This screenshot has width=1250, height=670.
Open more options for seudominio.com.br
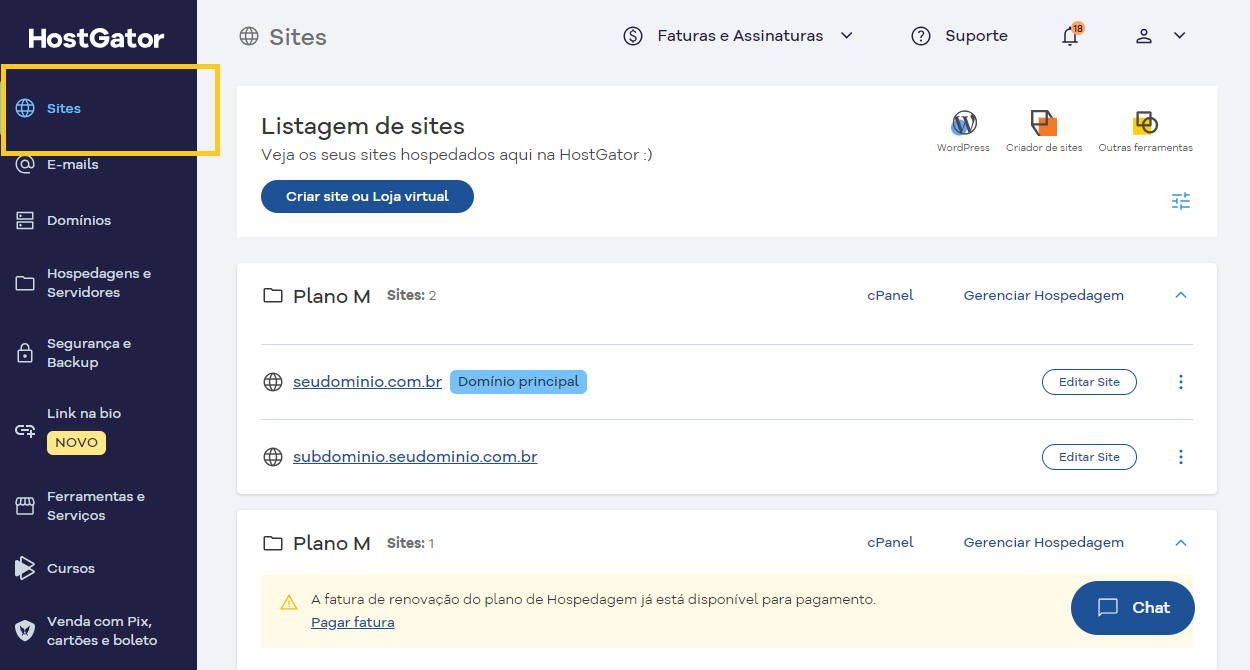1181,382
